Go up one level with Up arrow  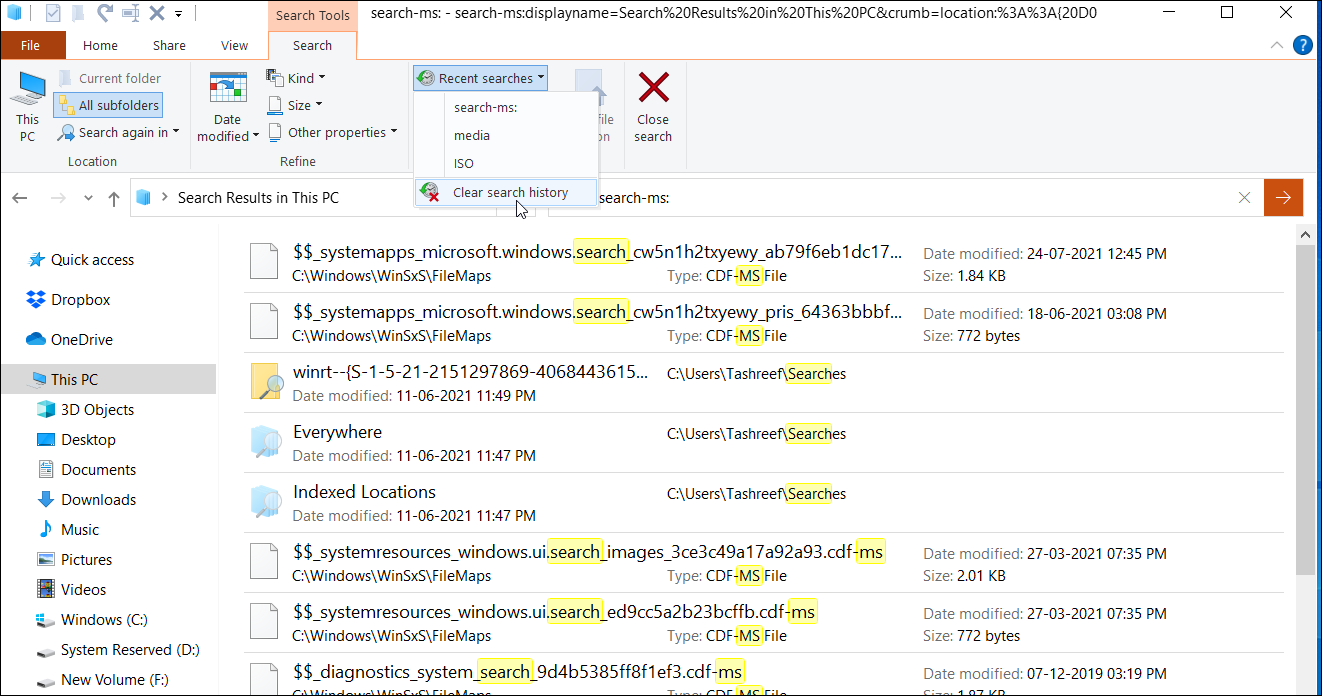click(x=114, y=198)
